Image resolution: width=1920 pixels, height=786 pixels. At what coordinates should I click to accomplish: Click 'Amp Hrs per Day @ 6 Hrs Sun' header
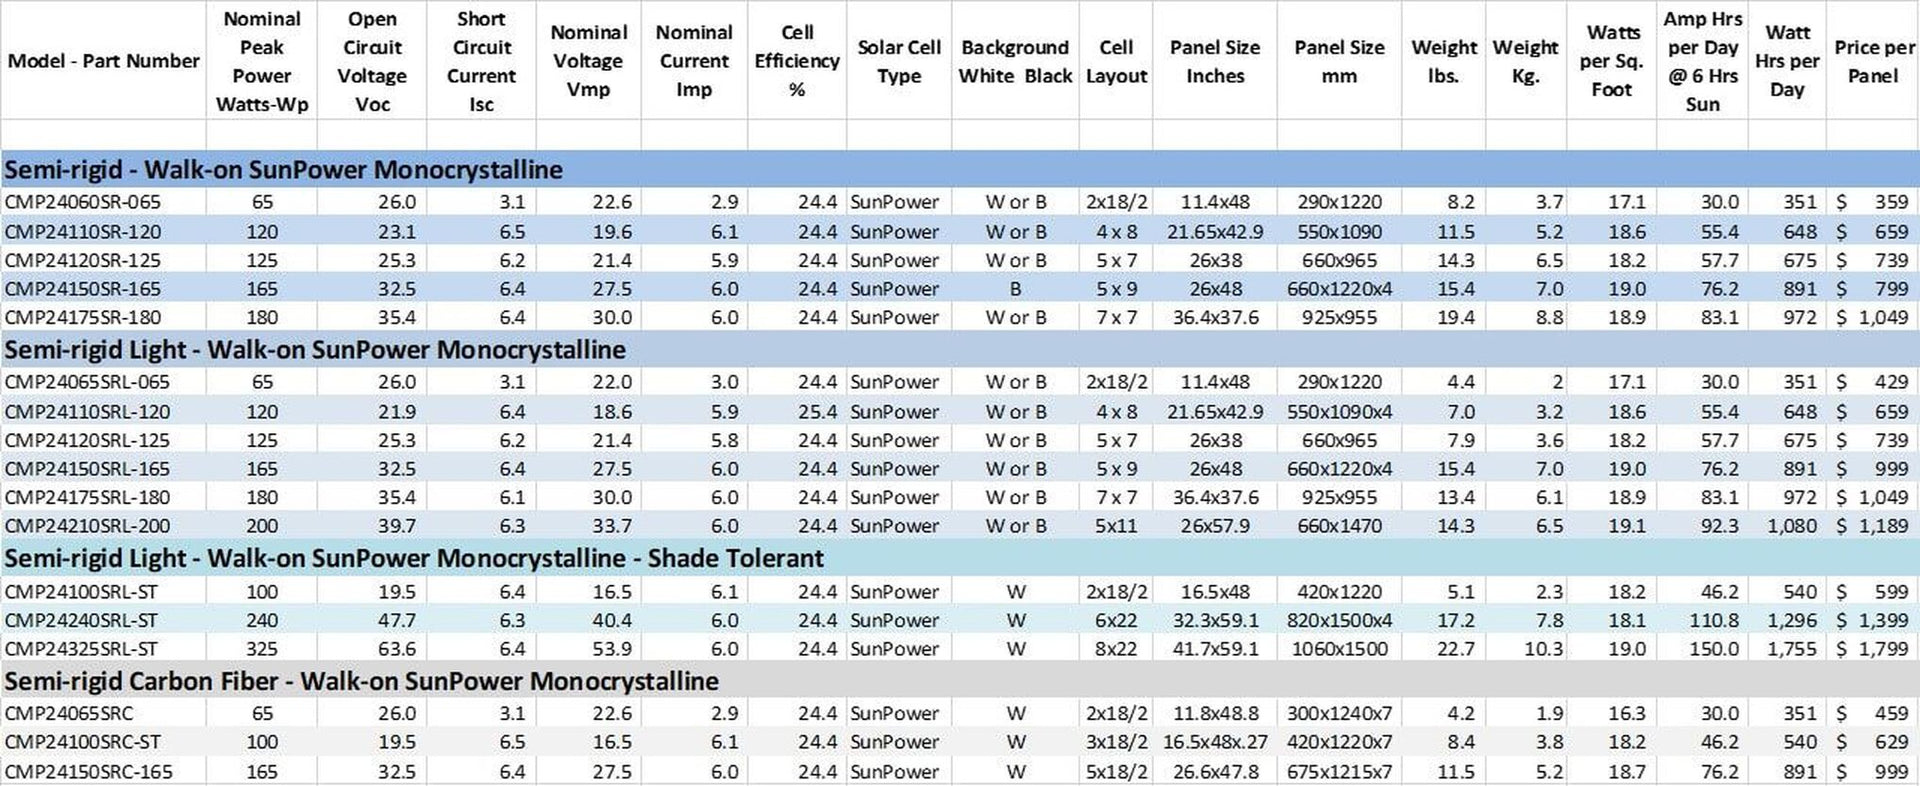tap(1702, 61)
